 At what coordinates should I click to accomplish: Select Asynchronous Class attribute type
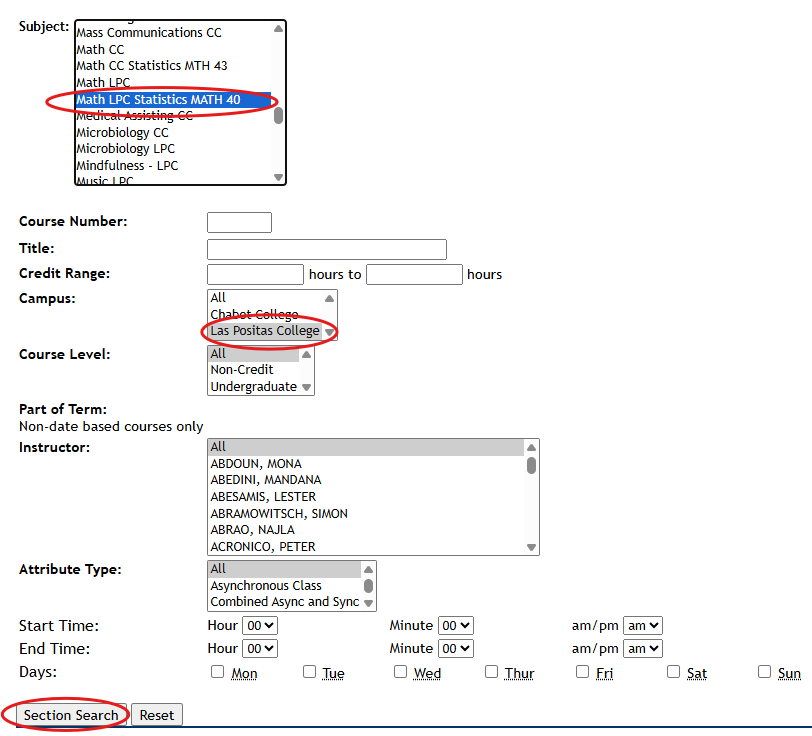pyautogui.click(x=266, y=585)
